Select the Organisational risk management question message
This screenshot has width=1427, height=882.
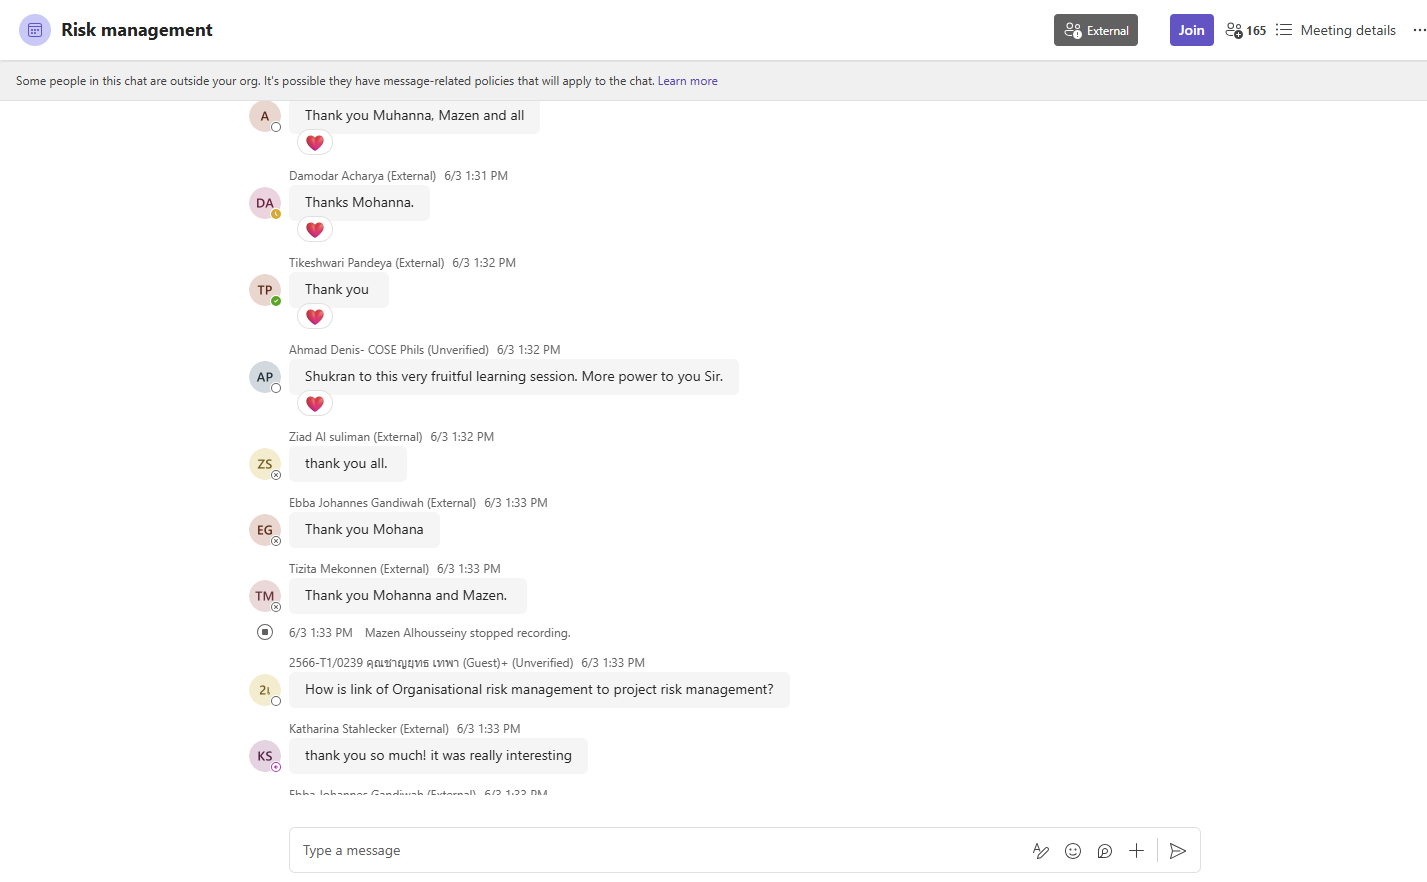539,690
